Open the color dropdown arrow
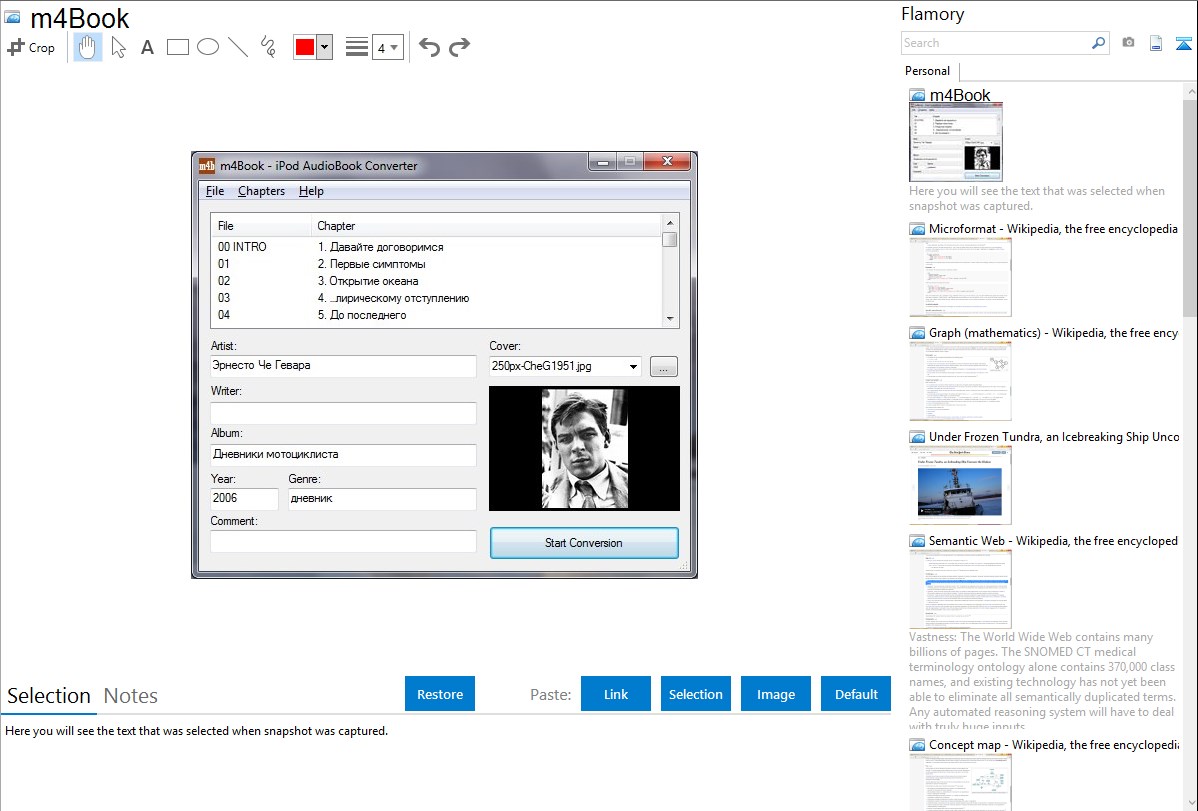This screenshot has width=1198, height=811. coord(325,47)
